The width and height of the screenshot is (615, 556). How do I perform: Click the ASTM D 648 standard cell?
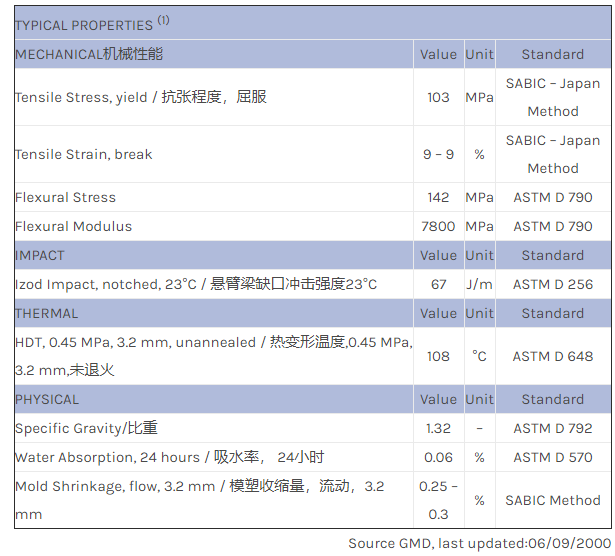(552, 356)
